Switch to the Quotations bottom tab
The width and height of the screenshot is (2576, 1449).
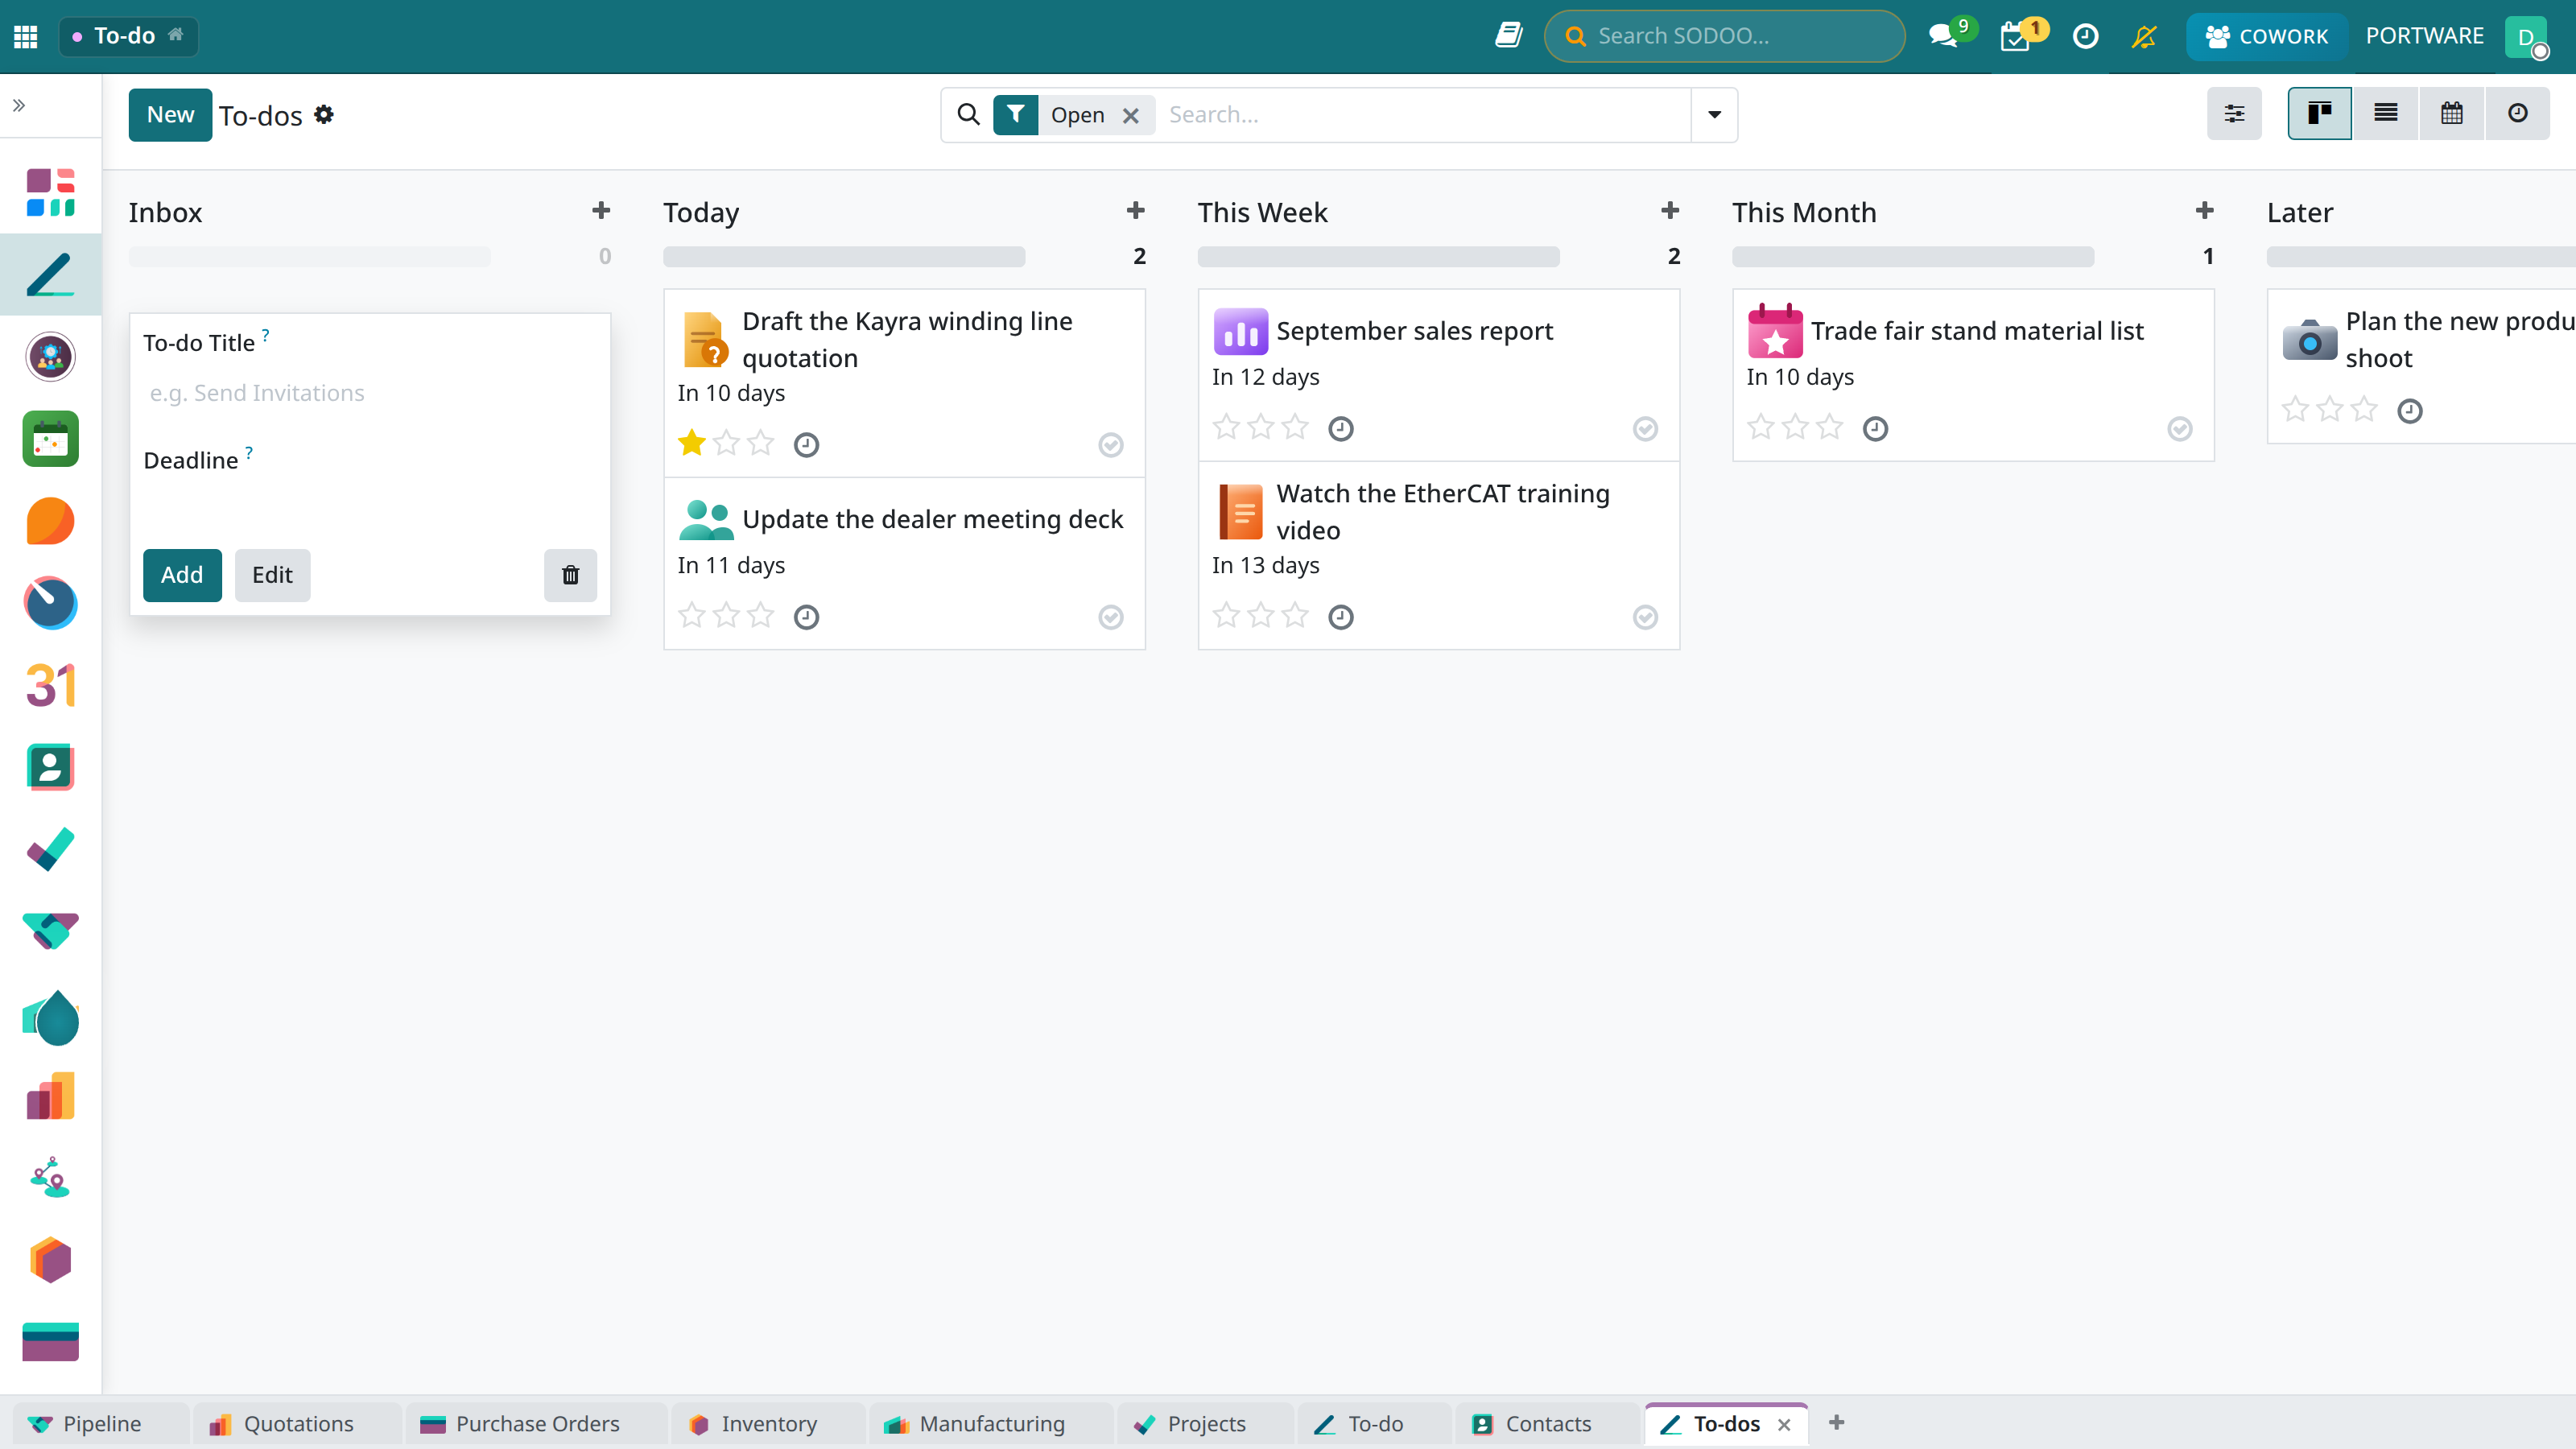coord(297,1424)
